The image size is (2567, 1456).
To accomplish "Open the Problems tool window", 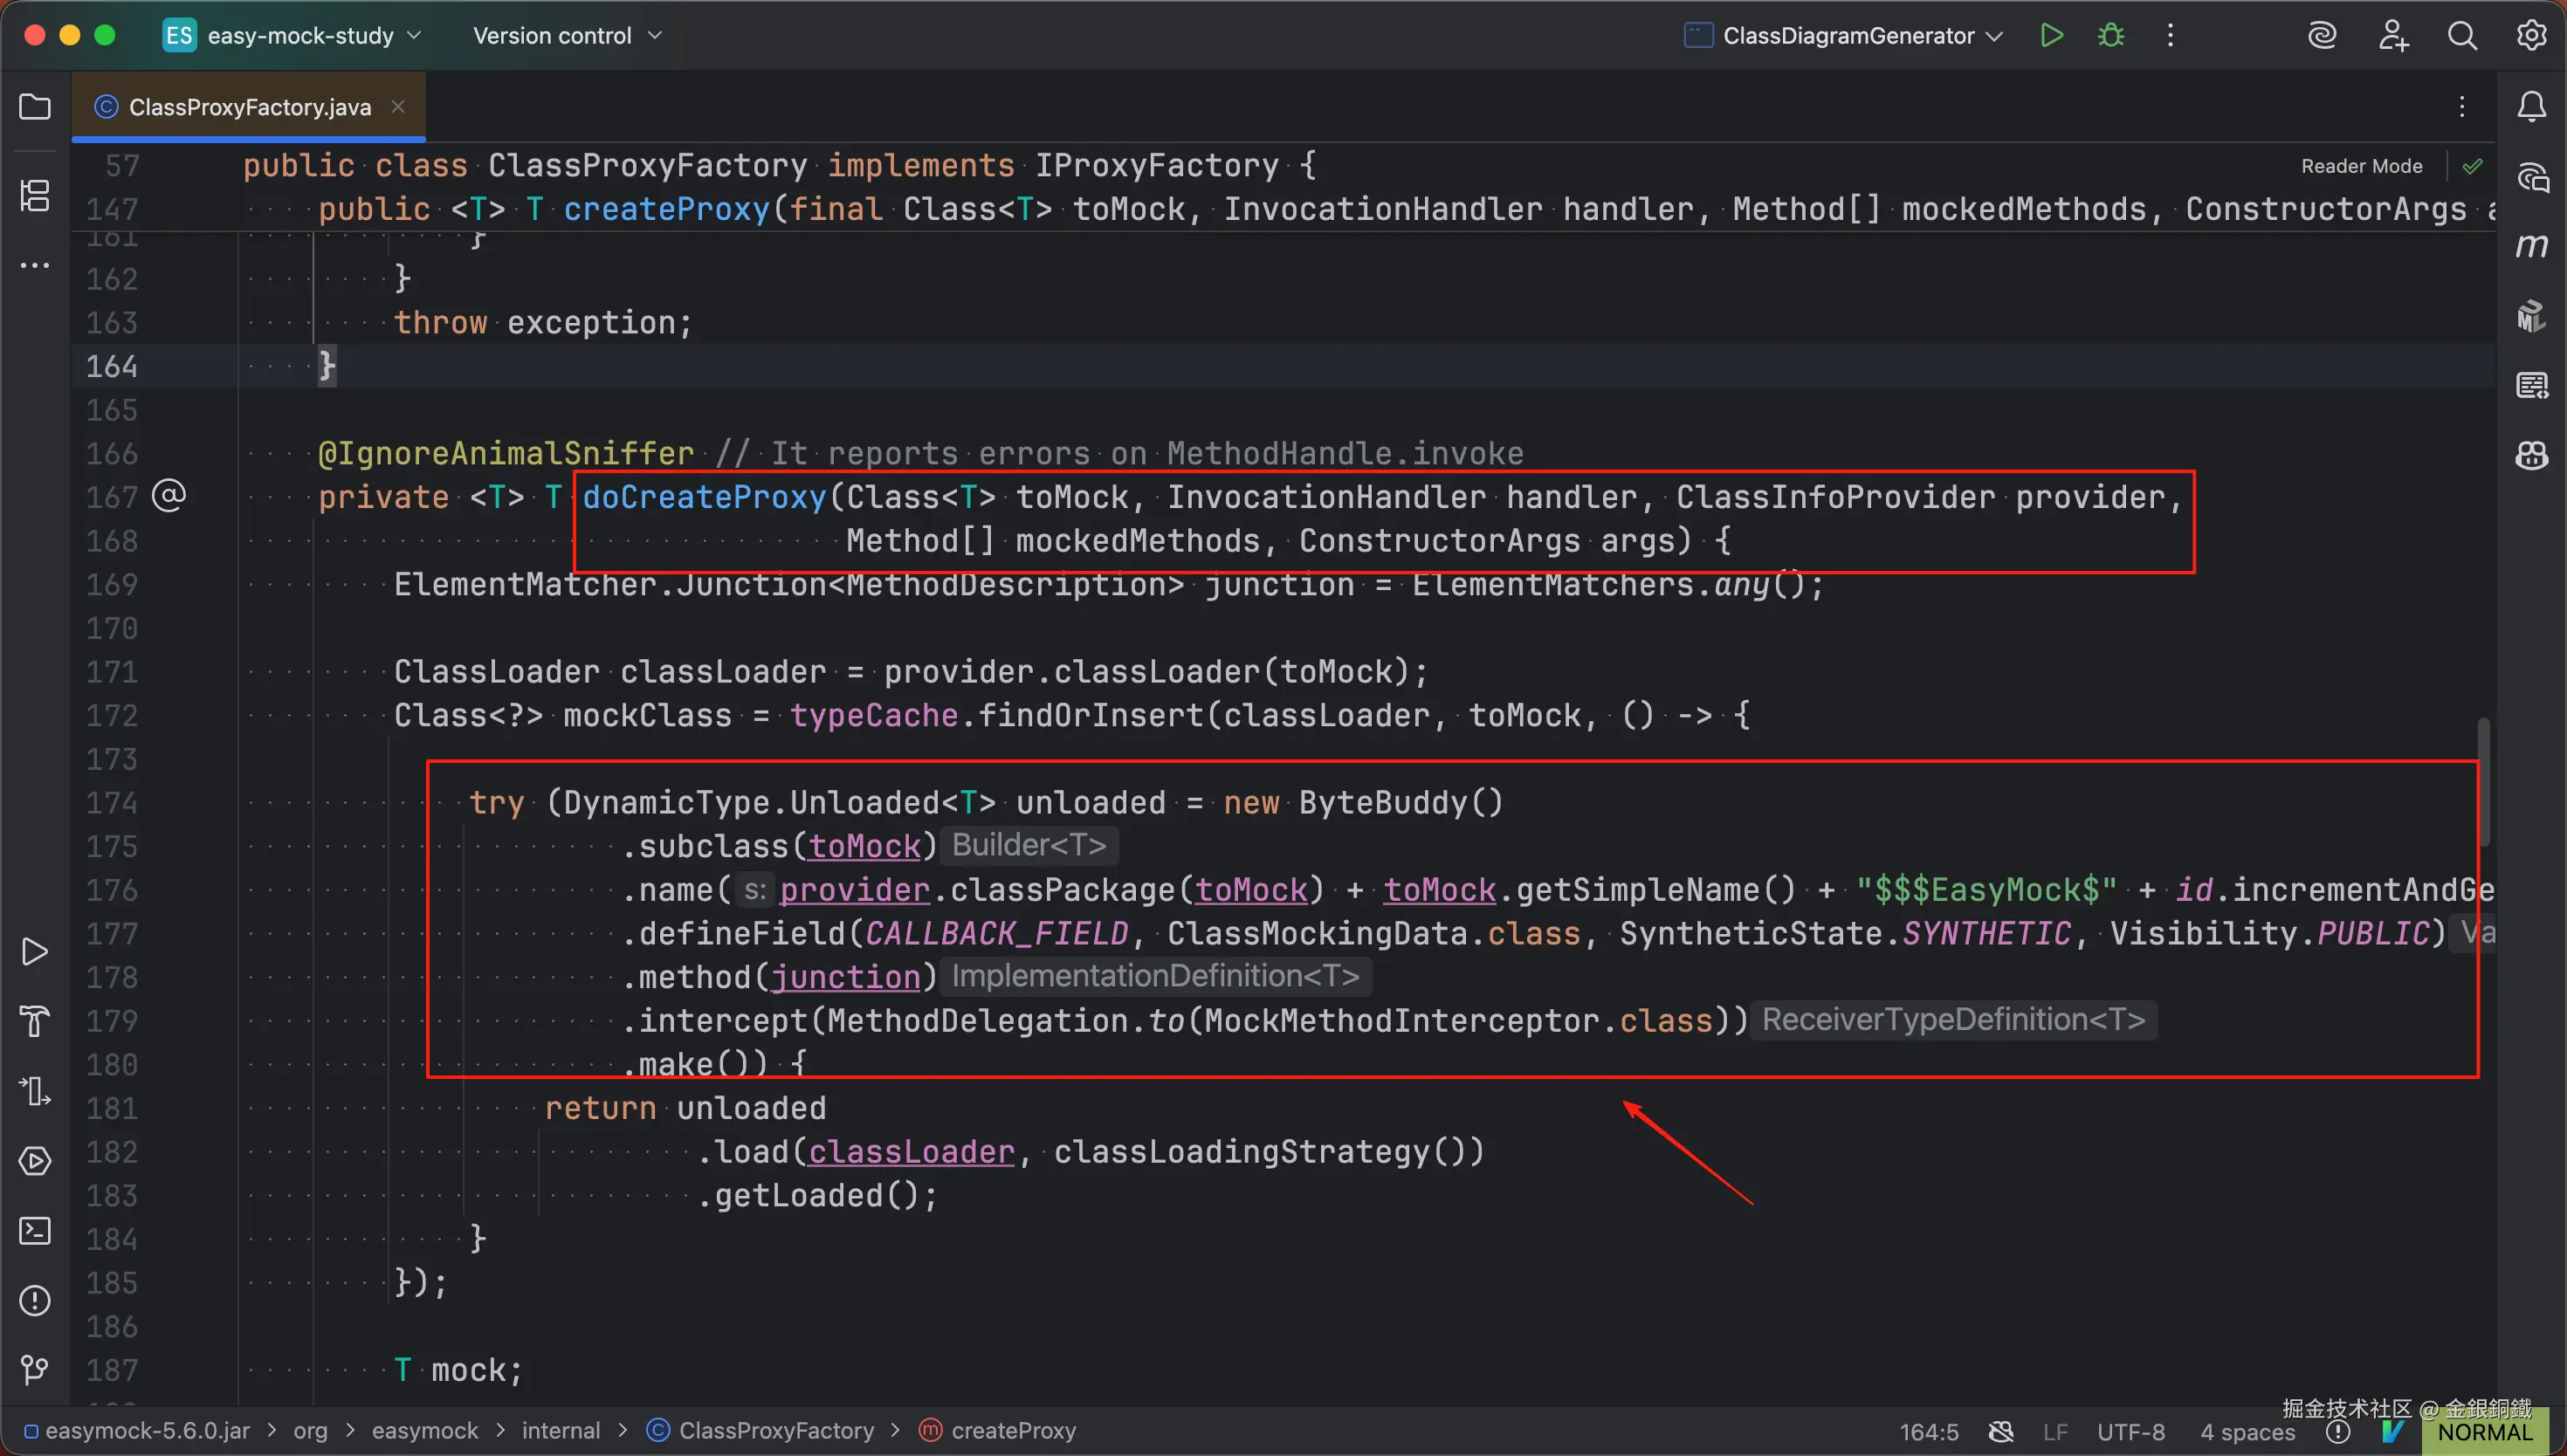I will (x=35, y=1300).
